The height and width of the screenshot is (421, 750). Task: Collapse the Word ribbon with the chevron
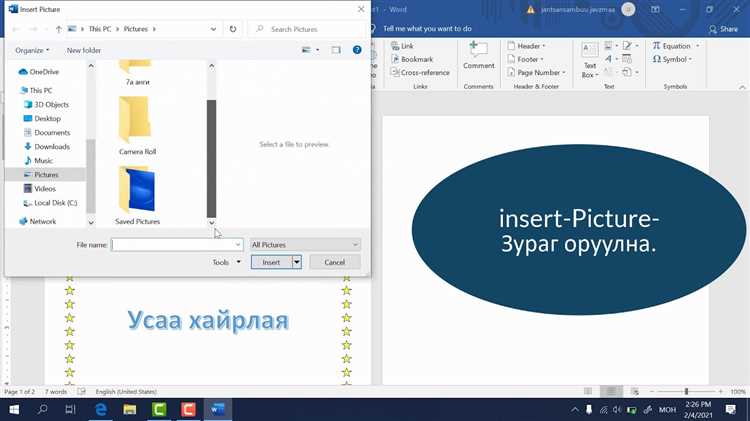click(x=742, y=87)
